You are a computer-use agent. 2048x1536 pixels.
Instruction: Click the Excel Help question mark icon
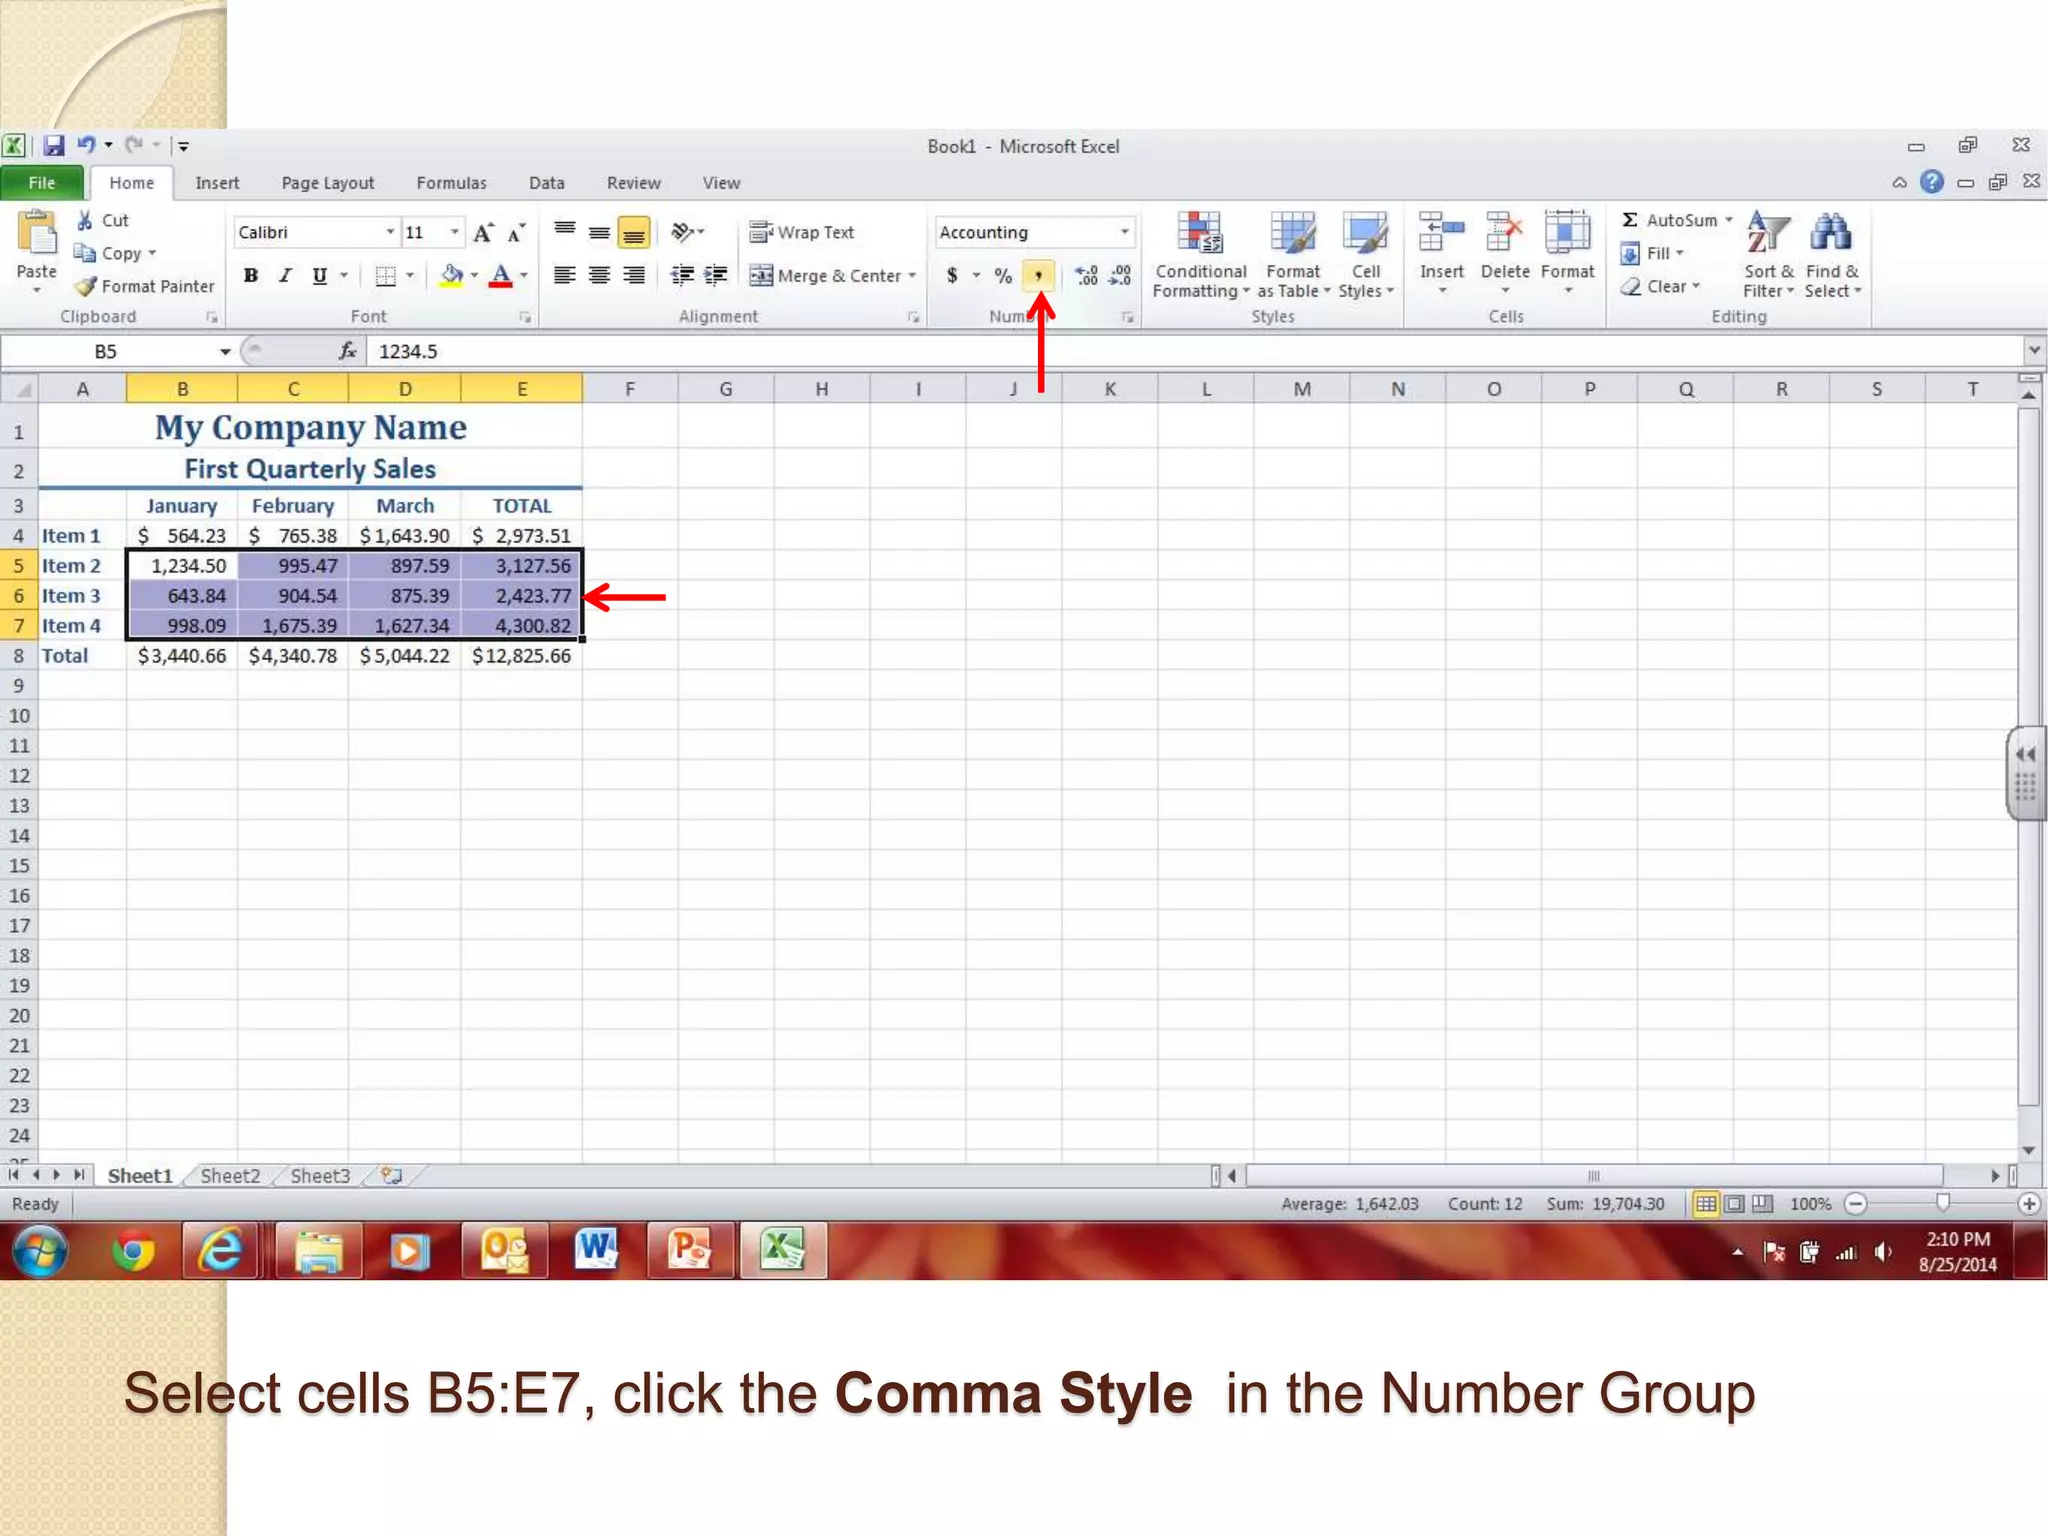1932,182
